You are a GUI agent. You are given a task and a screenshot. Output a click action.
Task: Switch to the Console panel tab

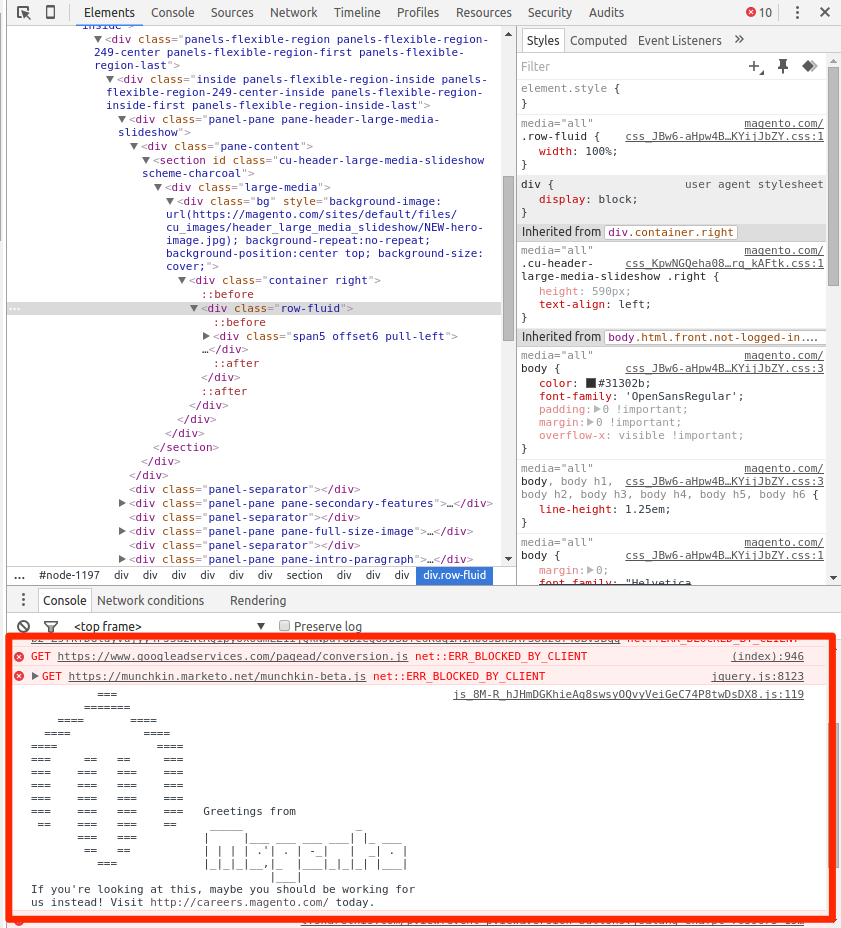pyautogui.click(x=172, y=12)
